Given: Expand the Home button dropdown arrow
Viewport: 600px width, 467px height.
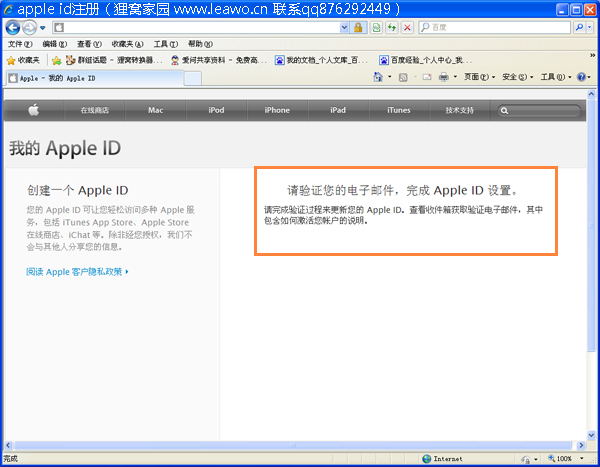Looking at the screenshot, I should click(x=390, y=77).
